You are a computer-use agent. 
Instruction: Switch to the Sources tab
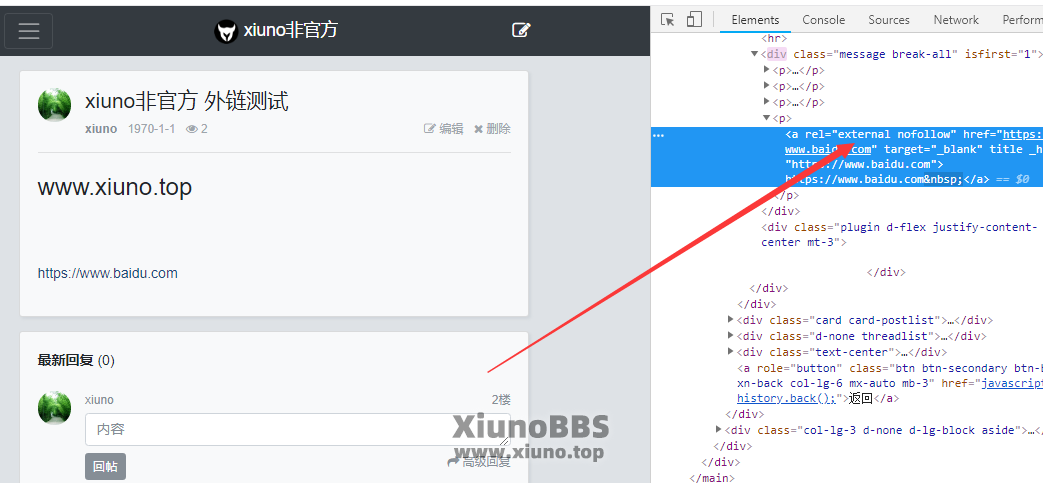[x=889, y=20]
